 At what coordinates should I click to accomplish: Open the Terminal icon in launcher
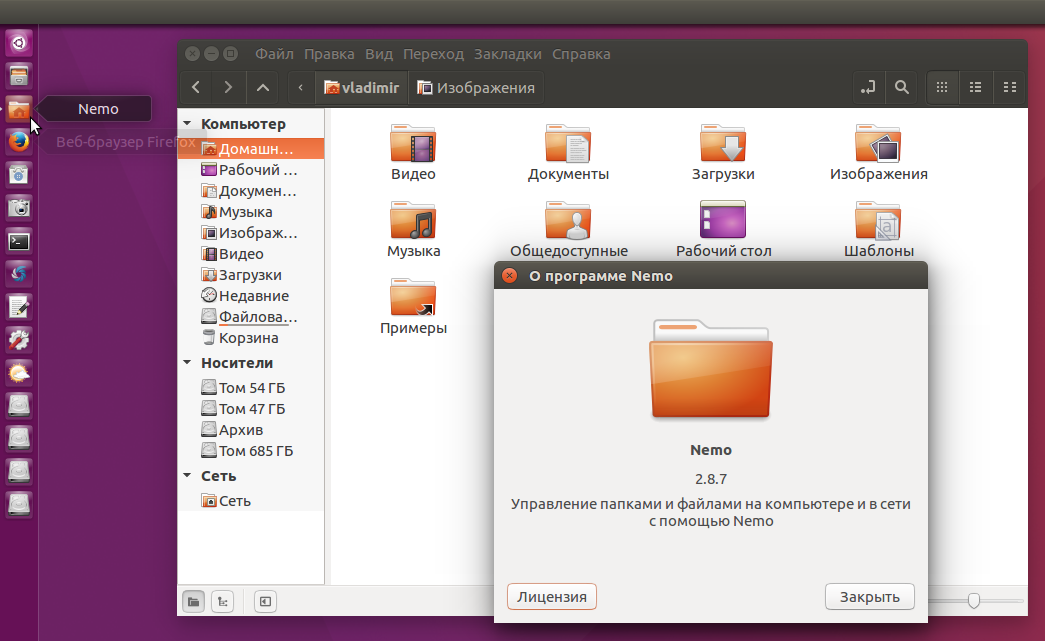(x=19, y=241)
